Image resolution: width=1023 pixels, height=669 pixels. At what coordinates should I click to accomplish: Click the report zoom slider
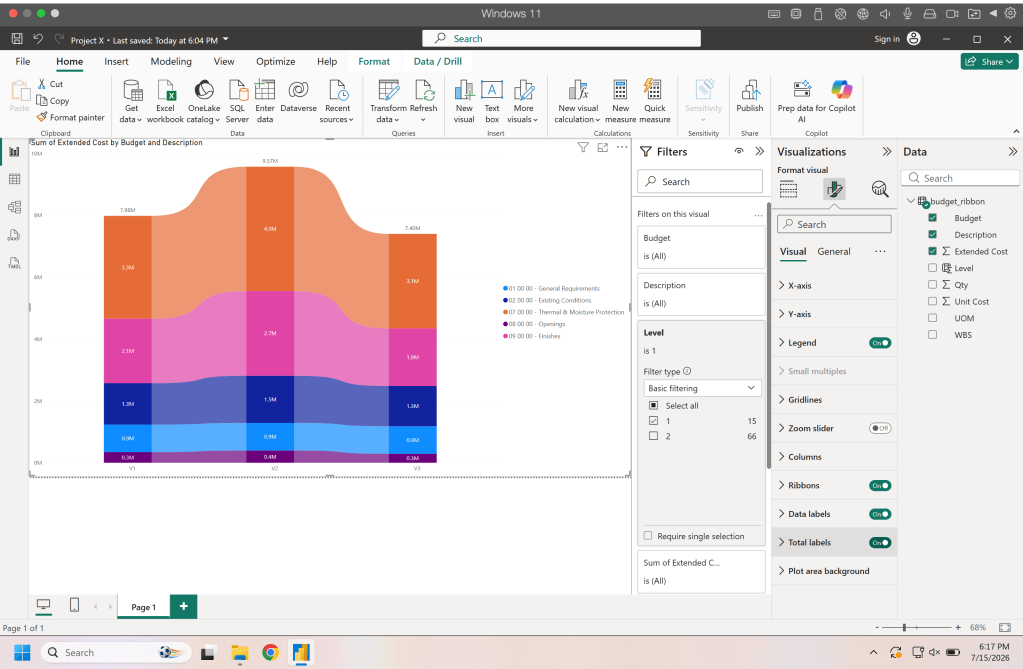click(x=917, y=627)
